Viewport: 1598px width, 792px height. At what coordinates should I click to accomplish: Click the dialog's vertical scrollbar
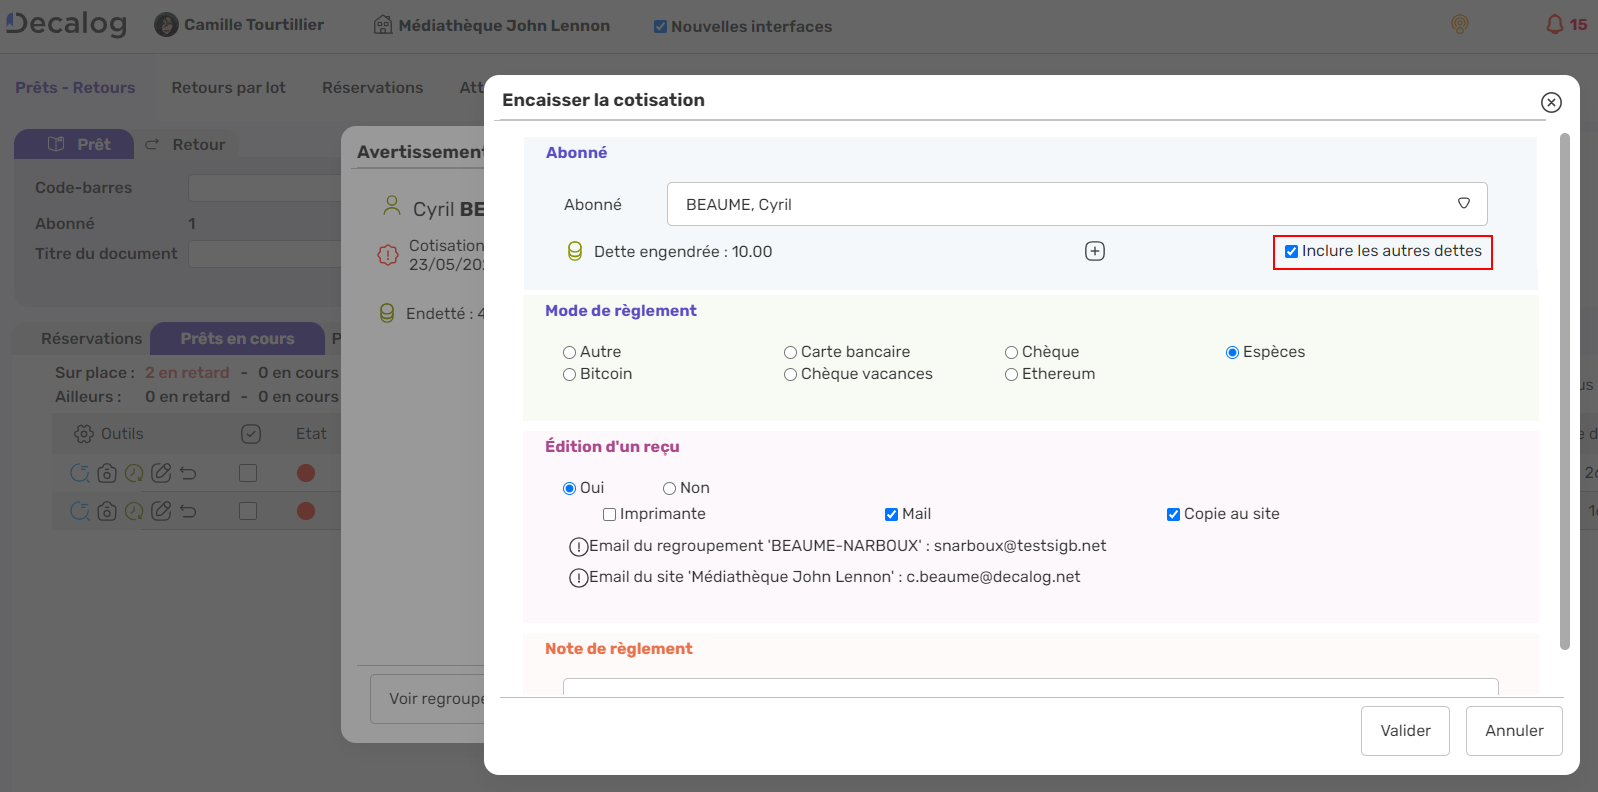pyautogui.click(x=1565, y=390)
